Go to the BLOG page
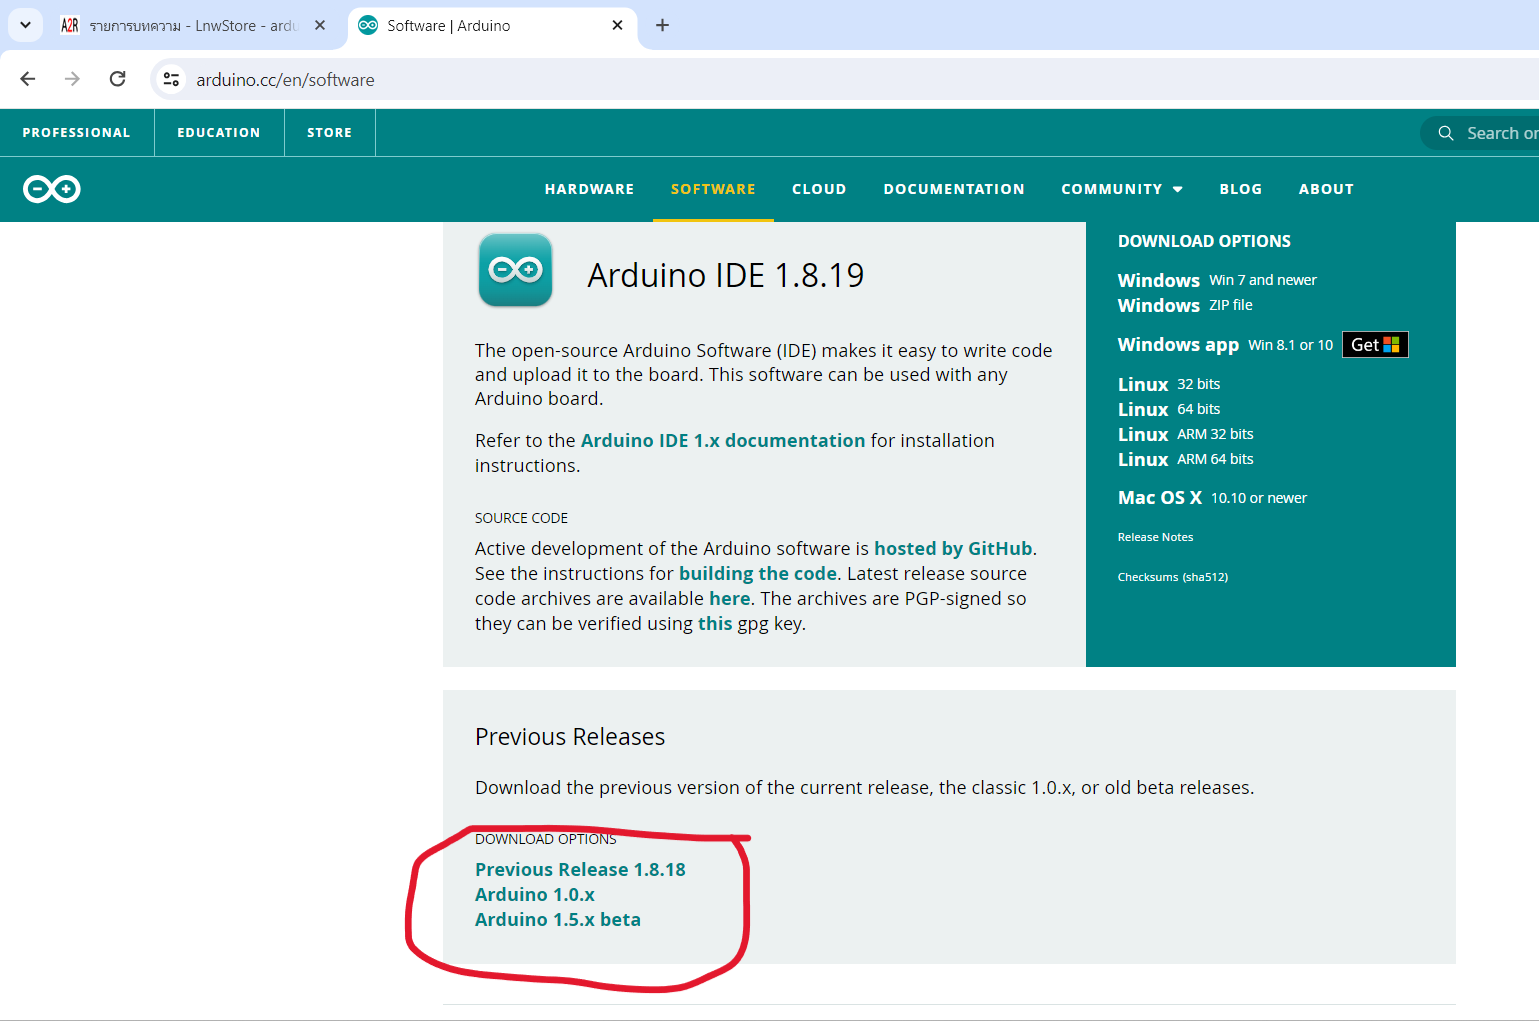 1241,189
